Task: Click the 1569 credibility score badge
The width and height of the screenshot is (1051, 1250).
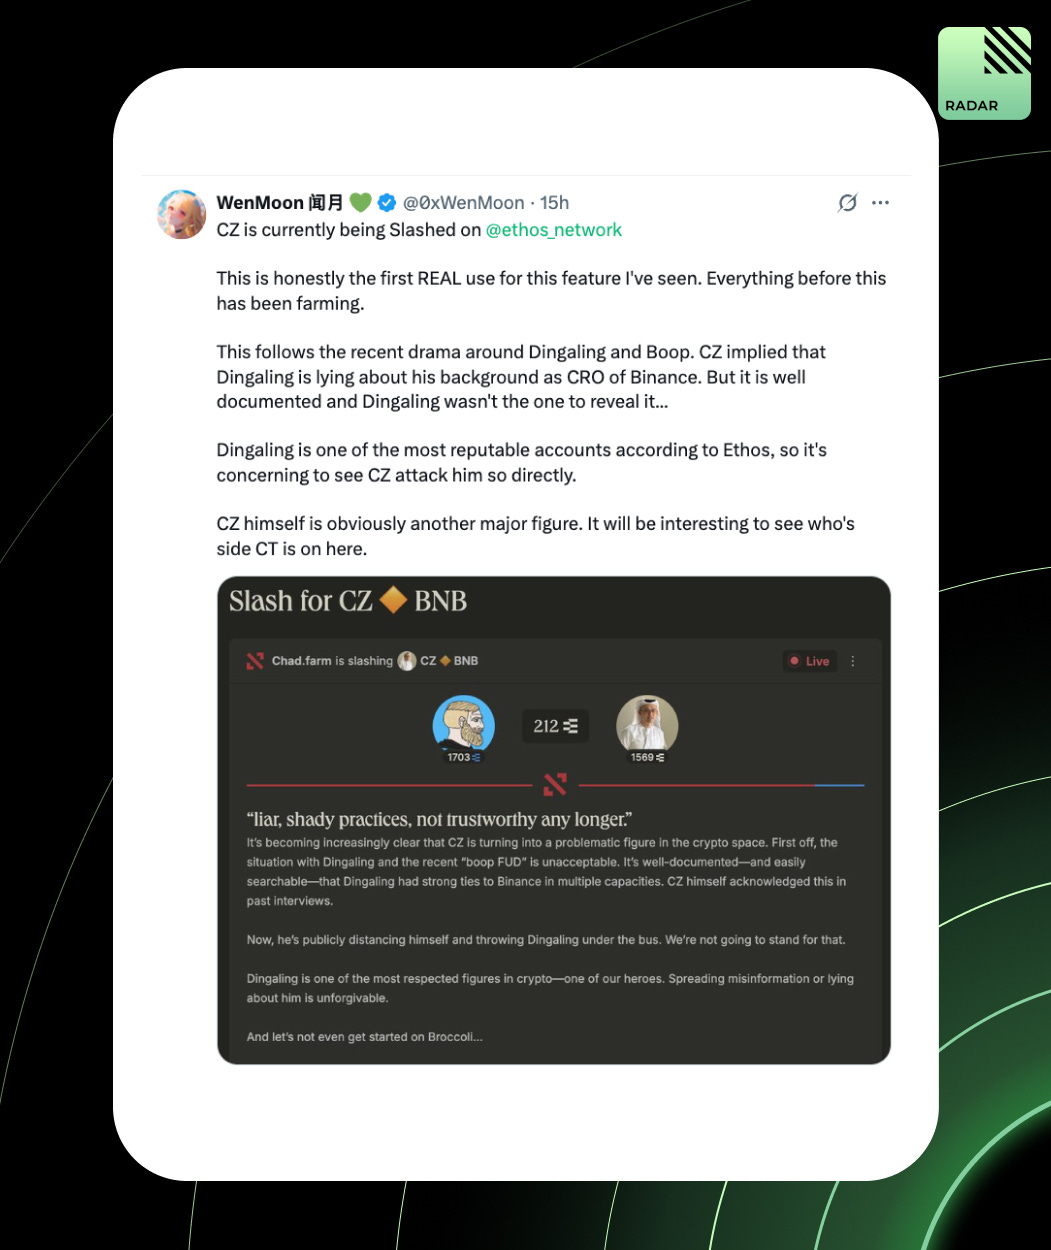Action: pos(647,758)
